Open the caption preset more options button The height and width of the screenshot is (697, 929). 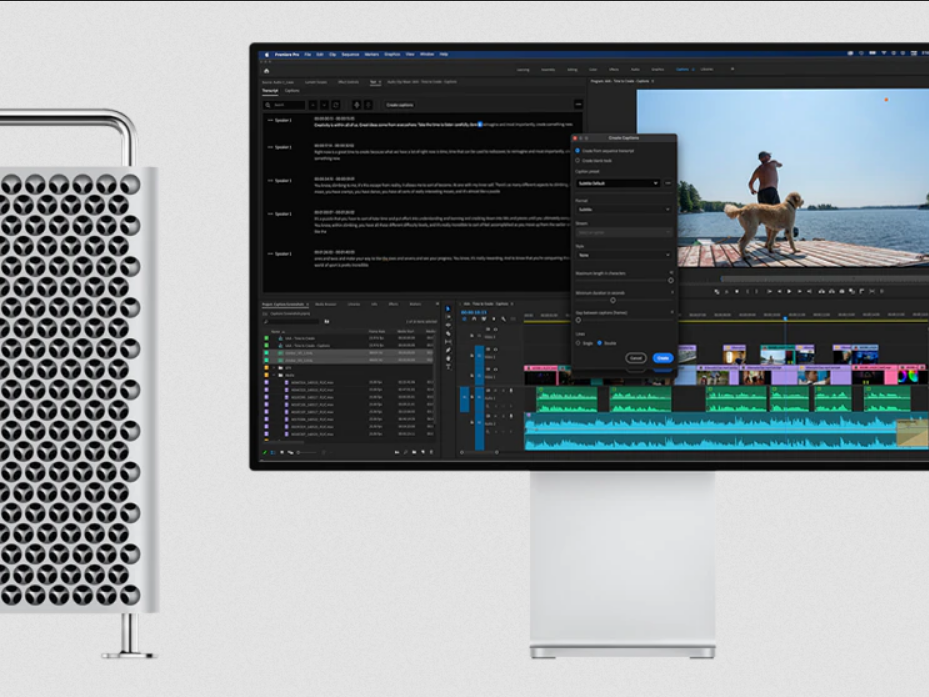[x=668, y=183]
